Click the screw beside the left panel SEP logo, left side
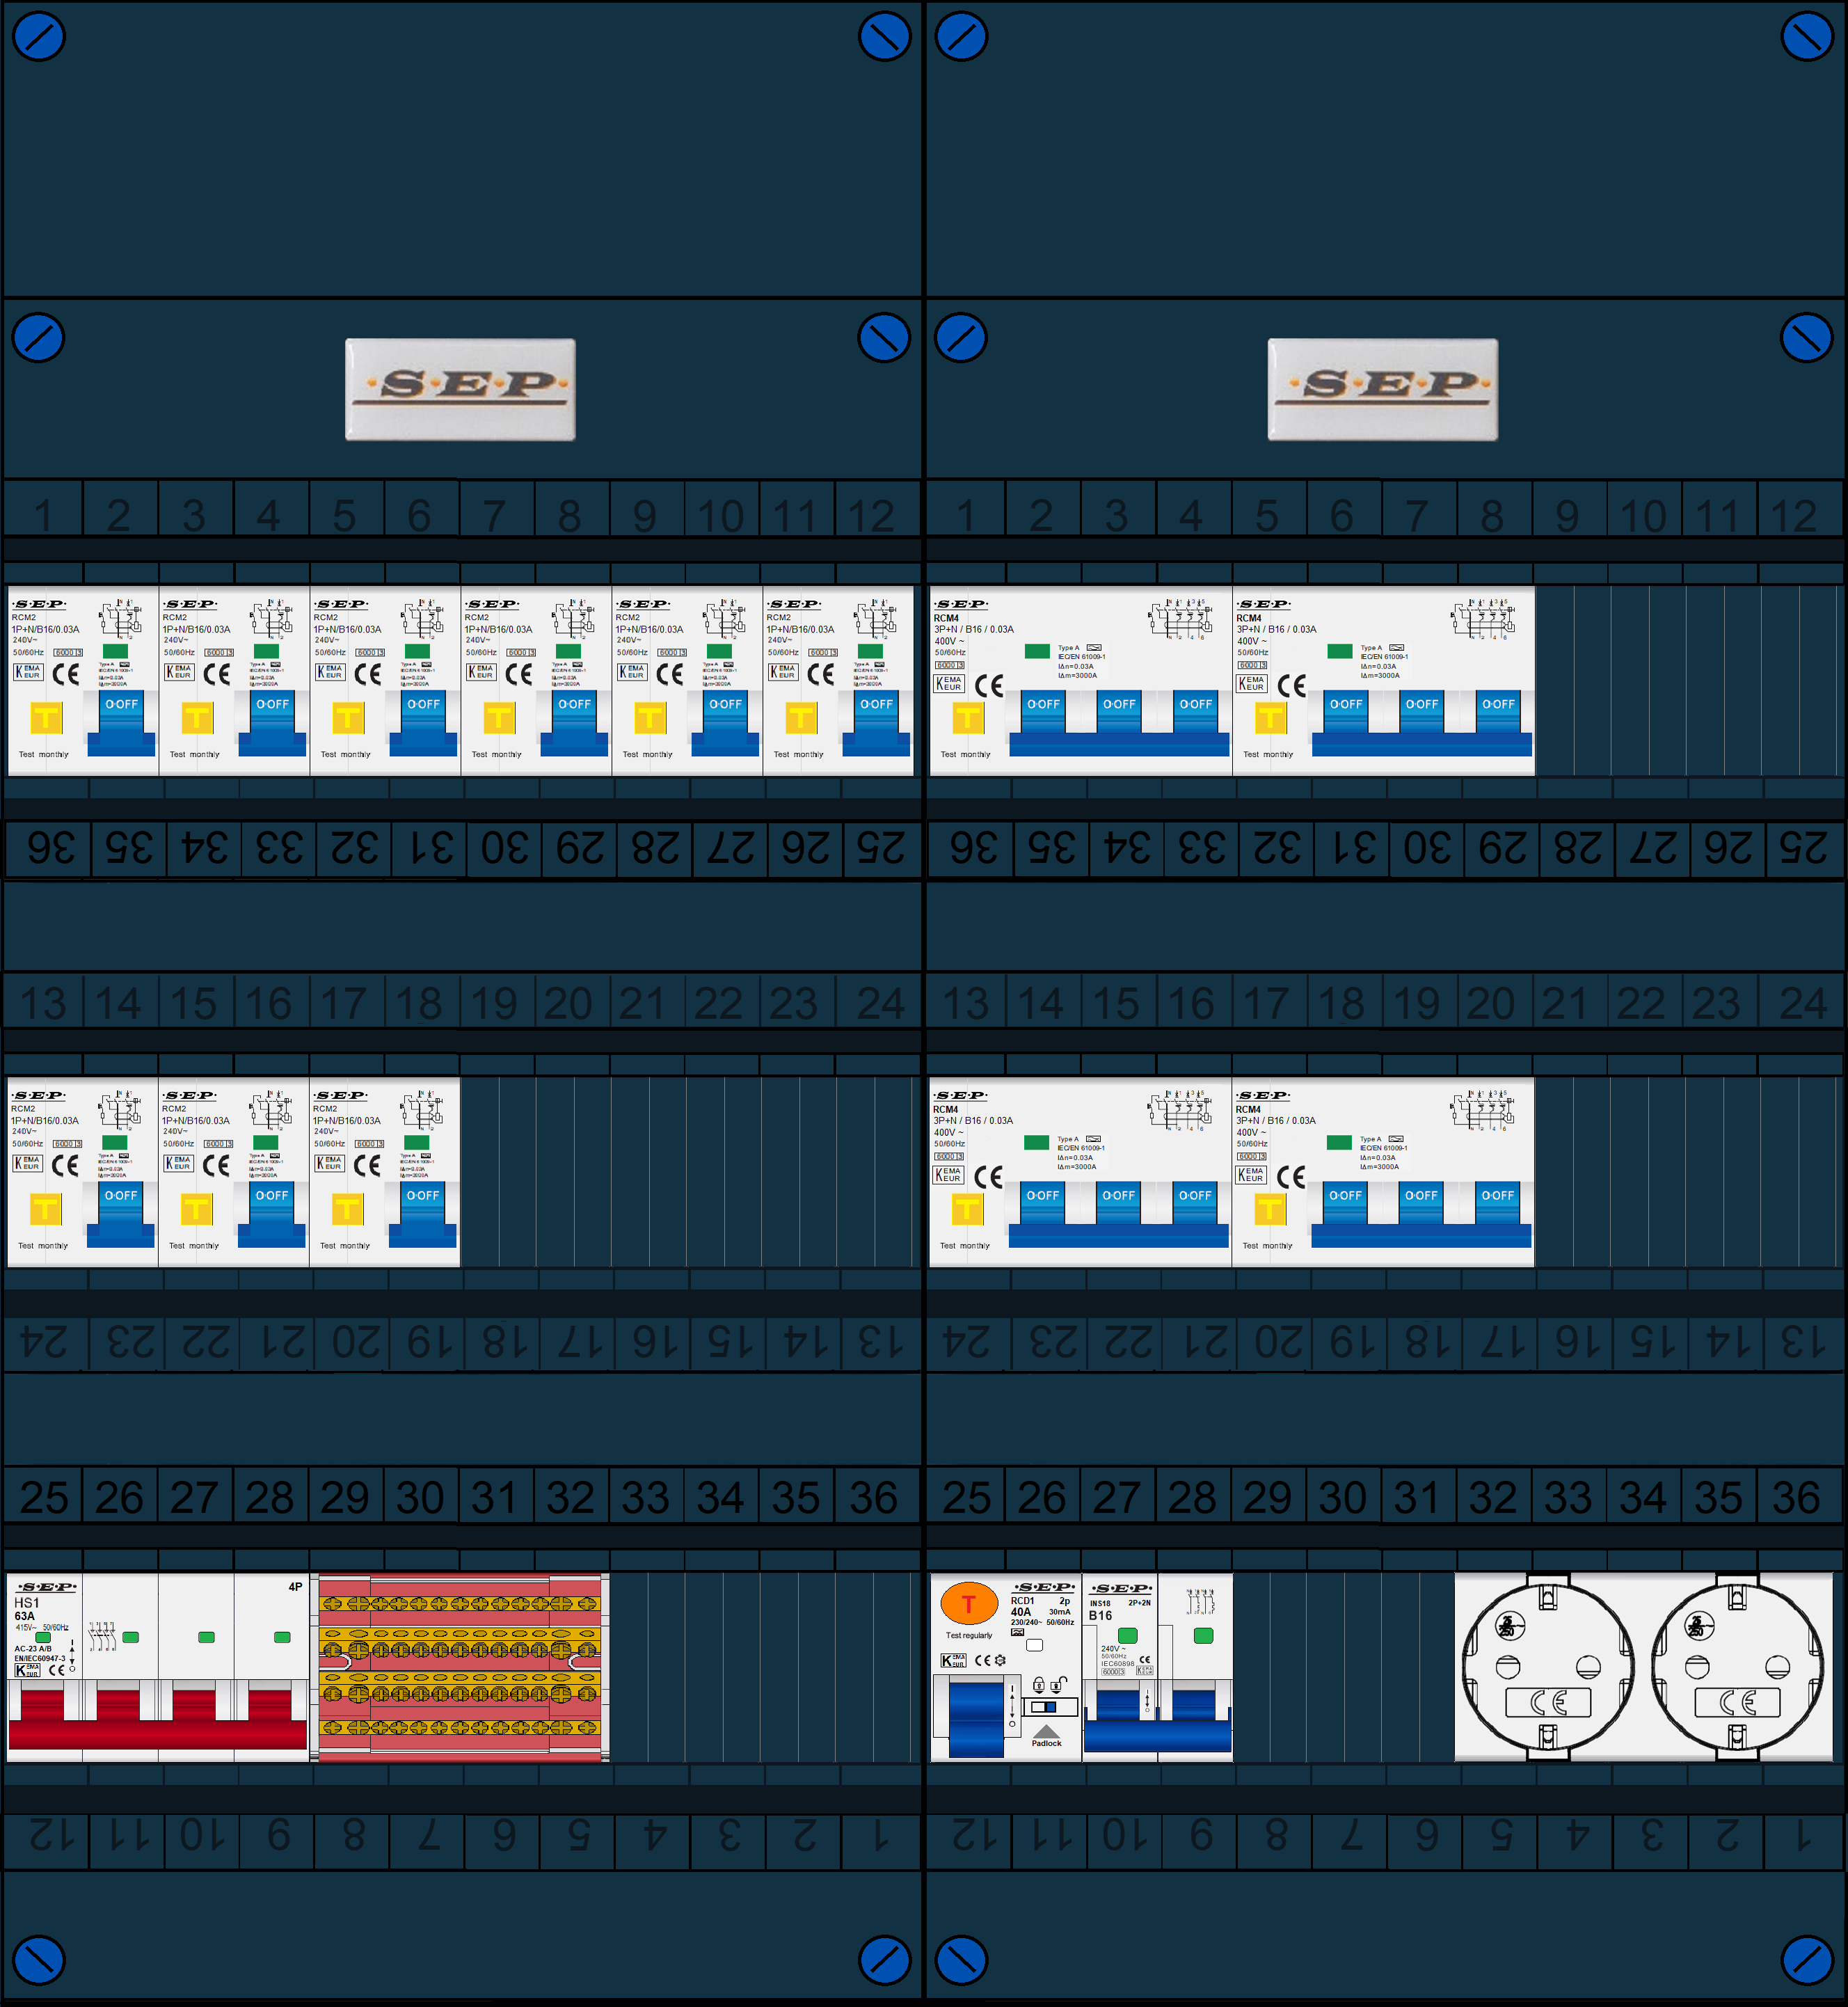Viewport: 1848px width, 2007px height. point(39,338)
